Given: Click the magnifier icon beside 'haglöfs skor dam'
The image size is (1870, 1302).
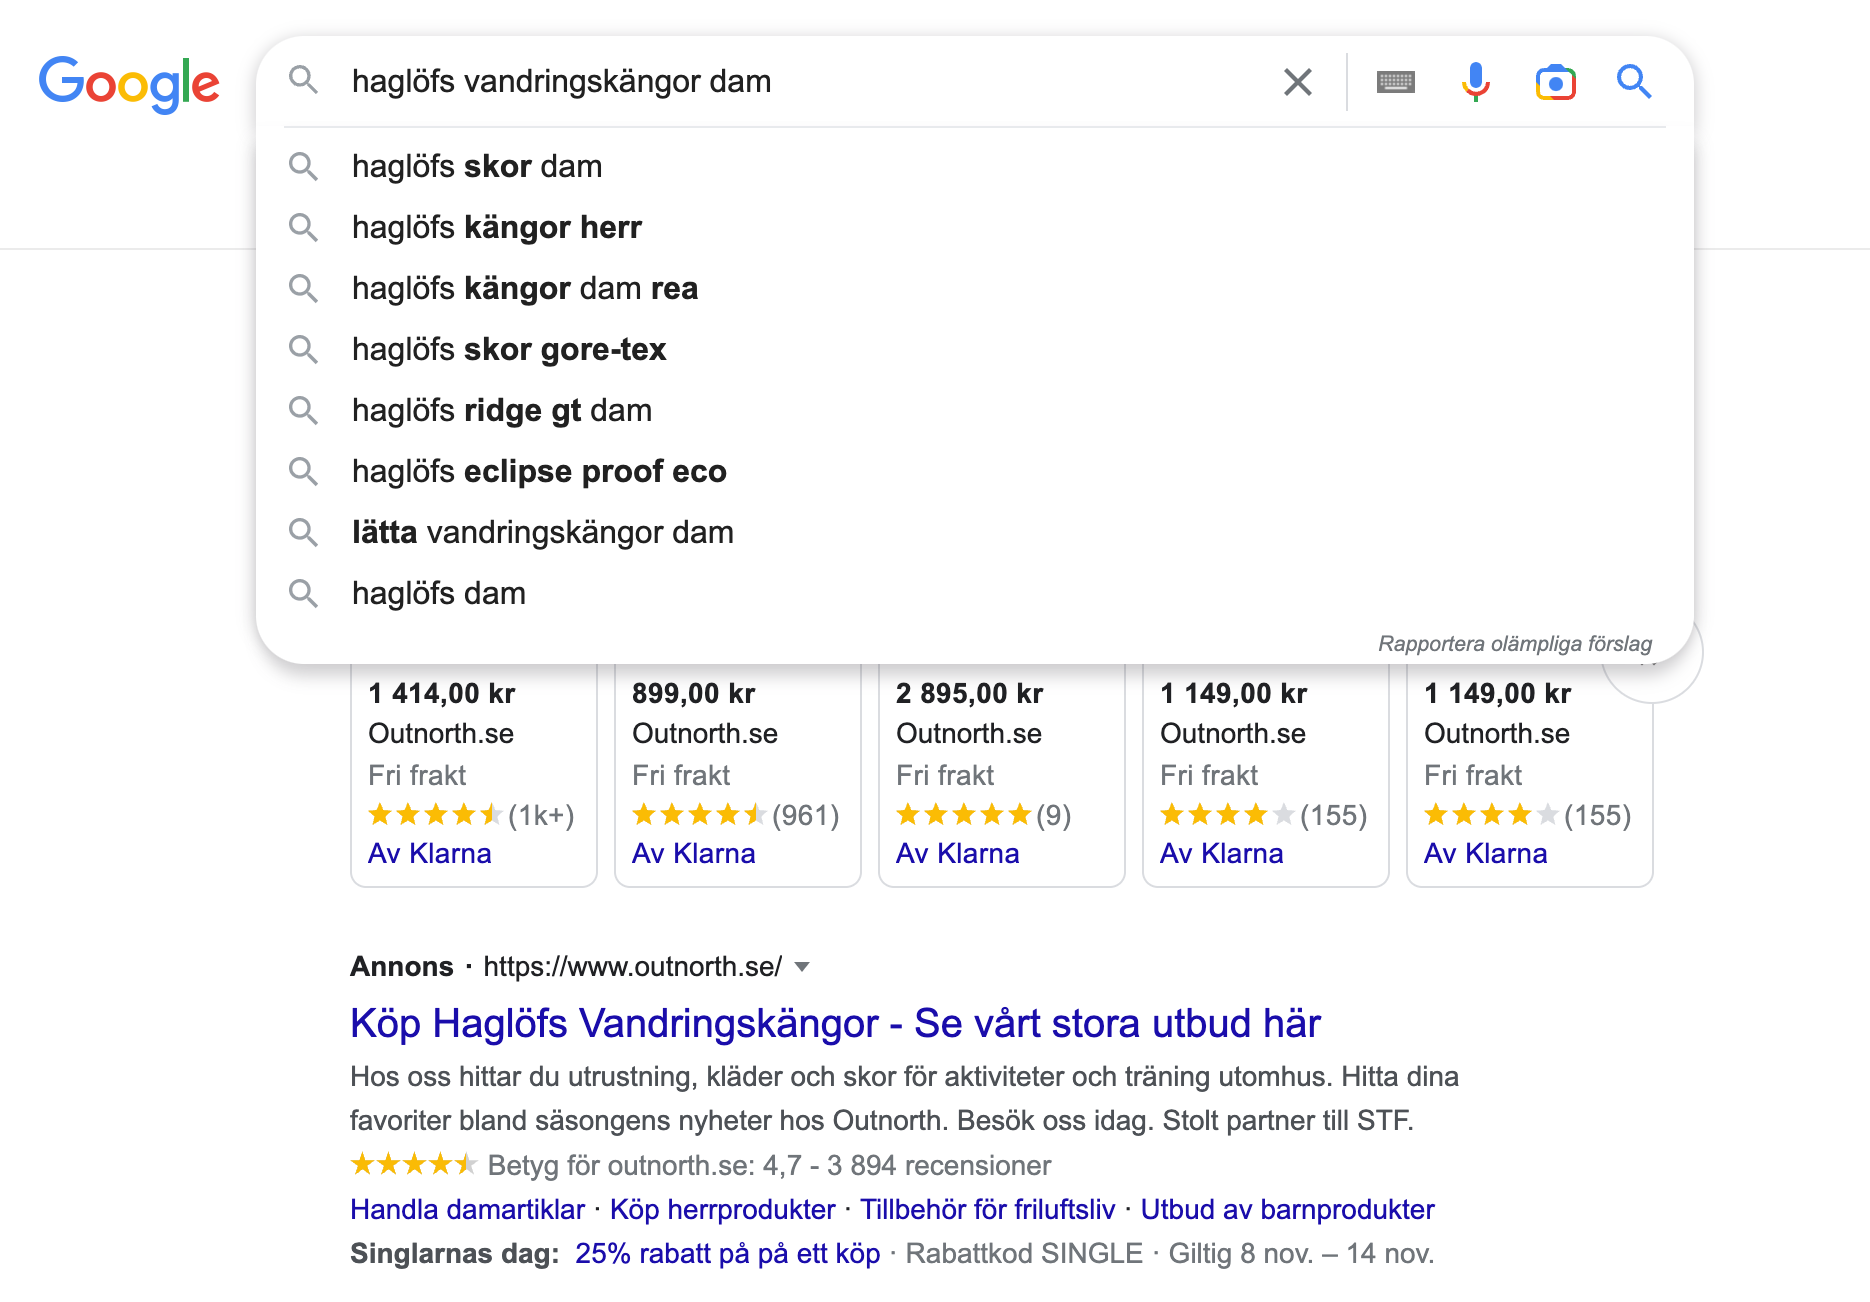Looking at the screenshot, I should pos(303,166).
